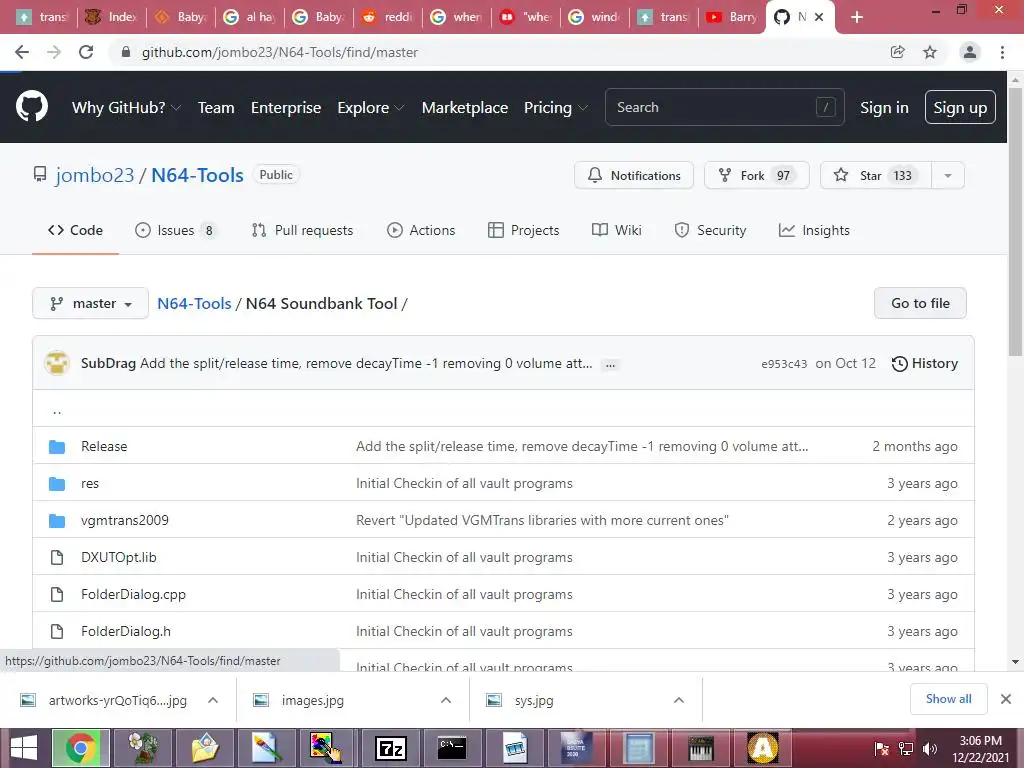This screenshot has height=768, width=1024.
Task: Open FolderDialog.cpp file
Action: click(133, 594)
